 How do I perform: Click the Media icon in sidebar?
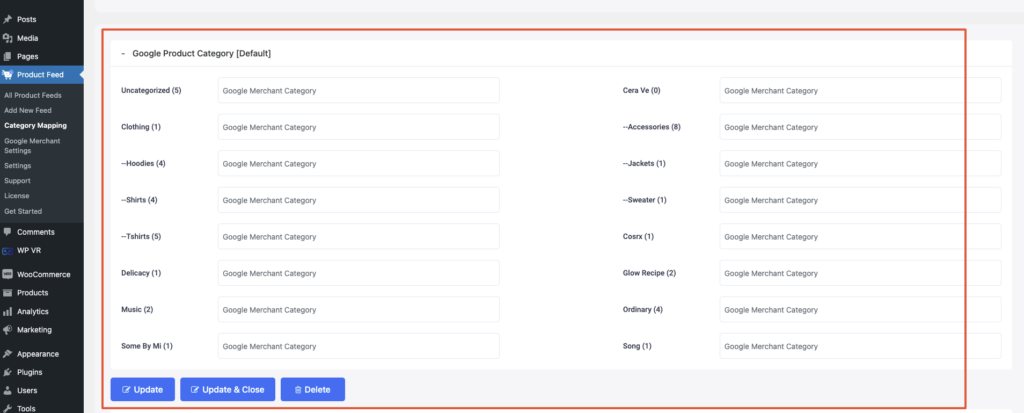click(x=8, y=38)
